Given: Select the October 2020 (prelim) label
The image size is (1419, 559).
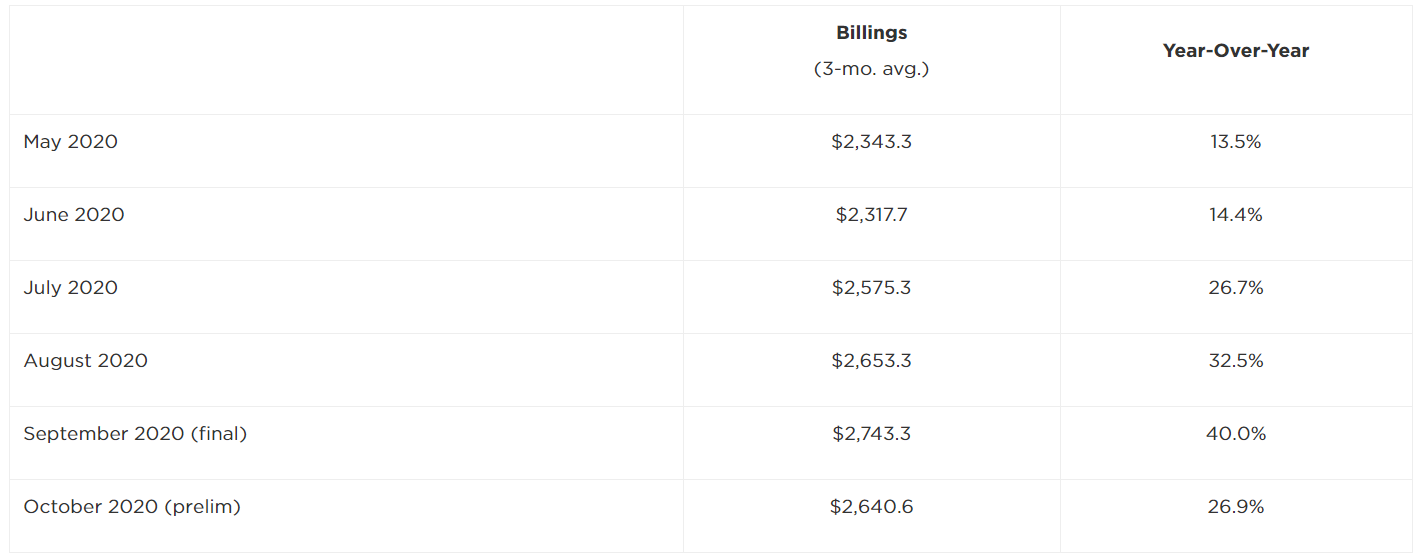Looking at the screenshot, I should pyautogui.click(x=133, y=507).
